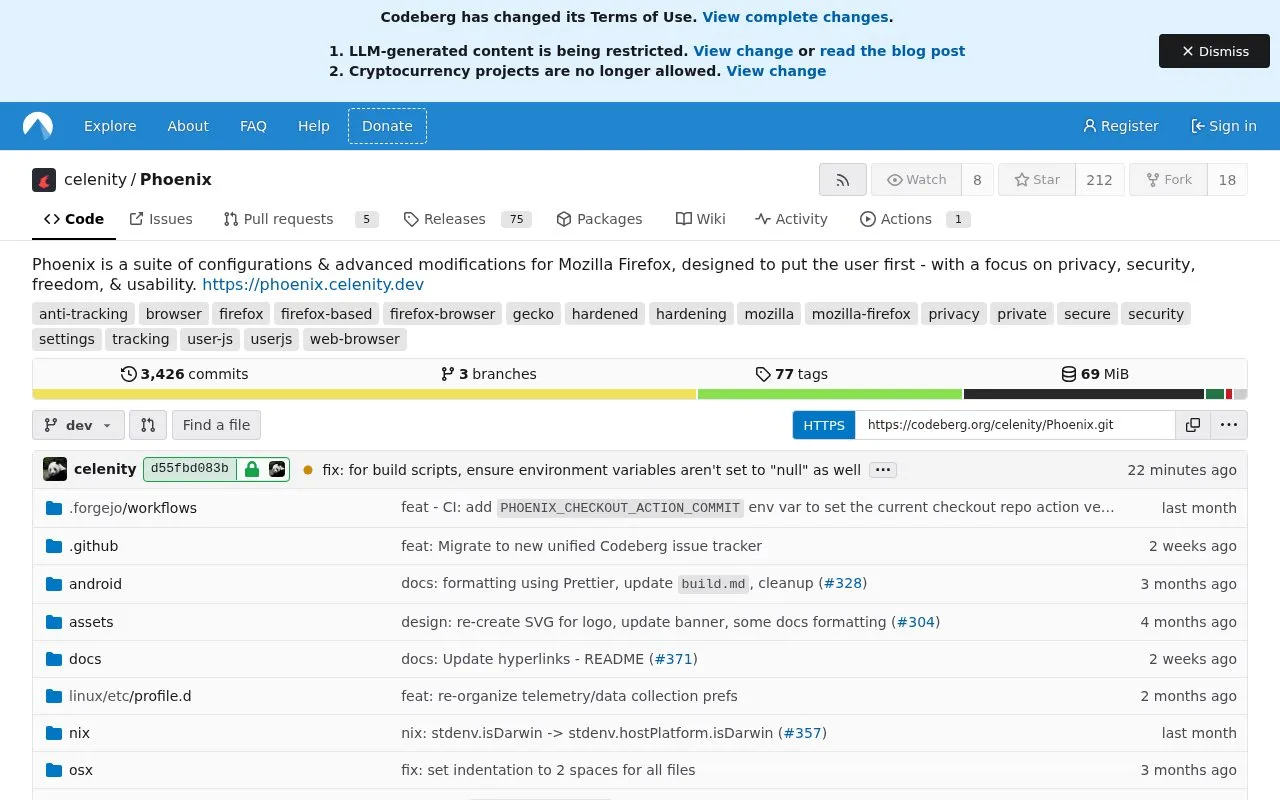Open the dev branch dropdown
The width and height of the screenshot is (1280, 800).
coord(79,425)
